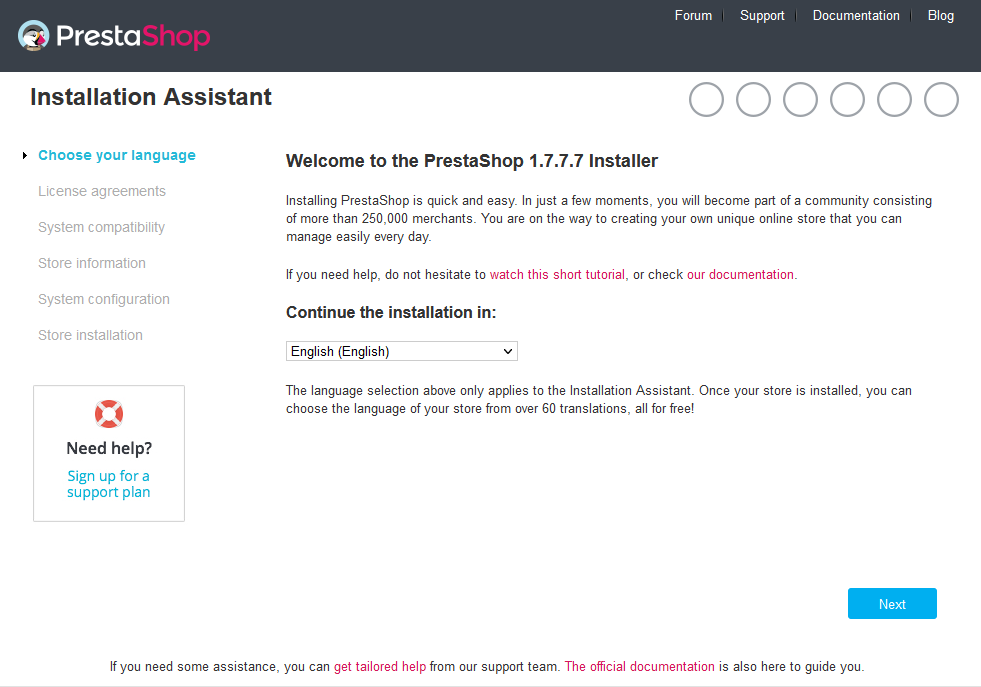The image size is (981, 687).
Task: Select License agreements step in sidebar
Action: coord(102,191)
